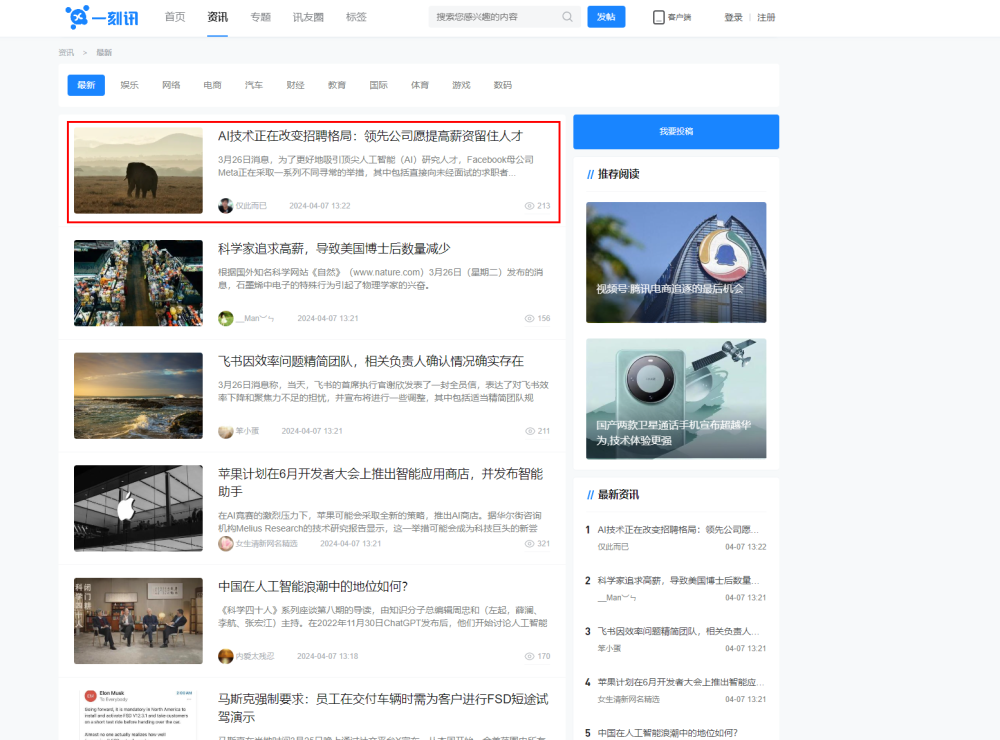Click the elephant thumbnail of the AI招聘 article
The height and width of the screenshot is (740, 1000).
click(x=138, y=170)
